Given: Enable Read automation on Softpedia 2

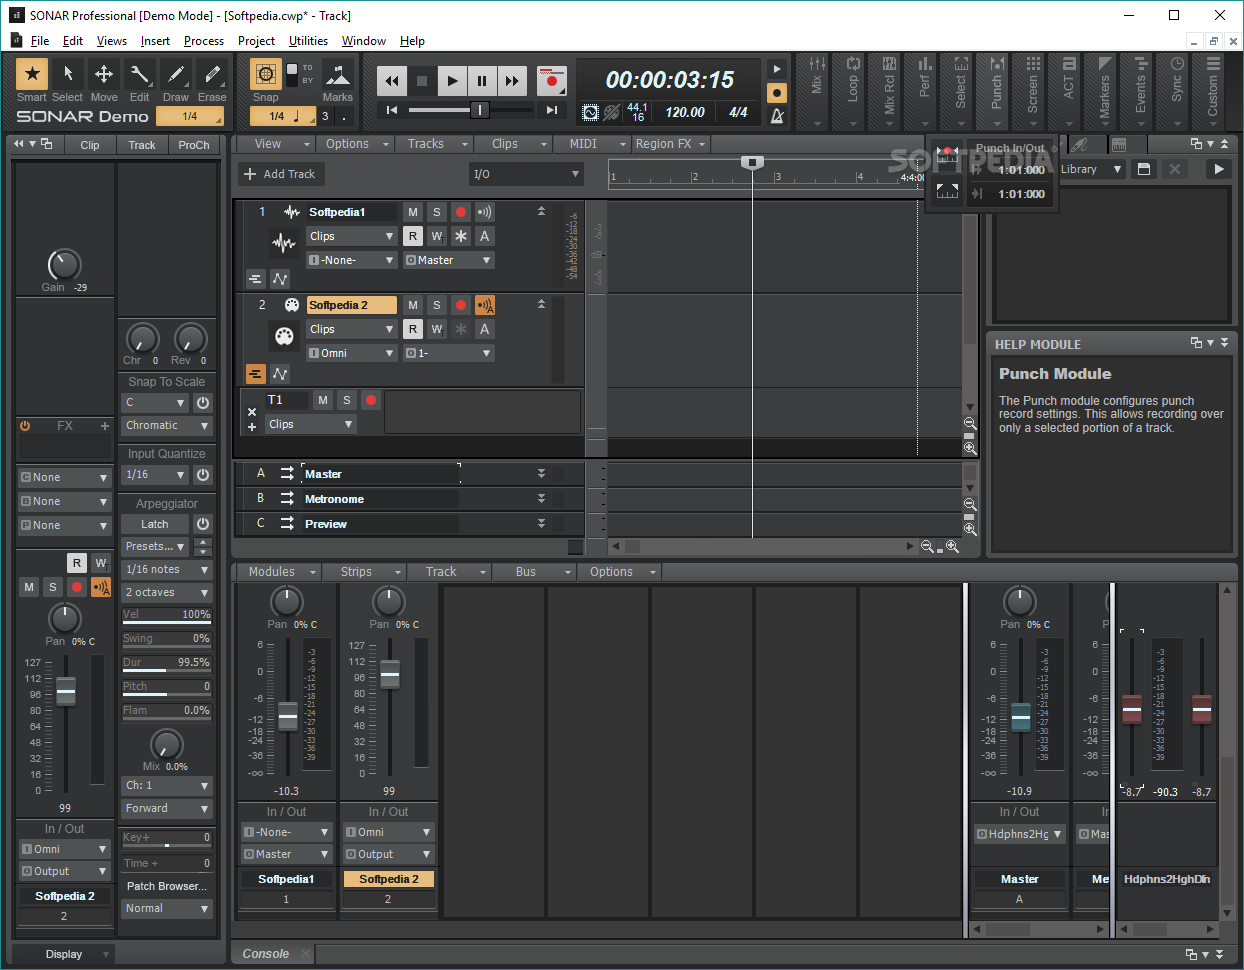Looking at the screenshot, I should click(413, 329).
